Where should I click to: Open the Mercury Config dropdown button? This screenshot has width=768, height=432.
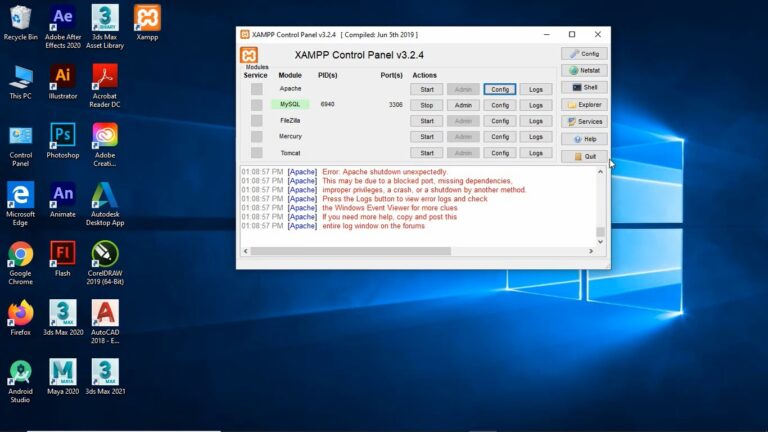[x=500, y=137]
